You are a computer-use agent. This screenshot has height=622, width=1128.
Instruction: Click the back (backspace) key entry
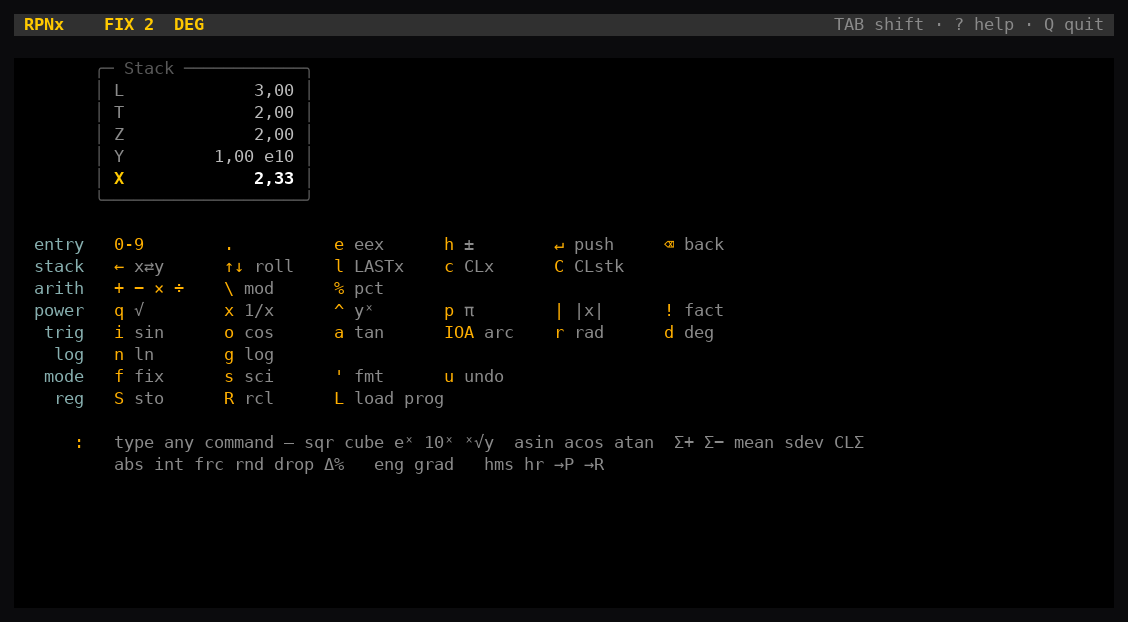tap(693, 244)
